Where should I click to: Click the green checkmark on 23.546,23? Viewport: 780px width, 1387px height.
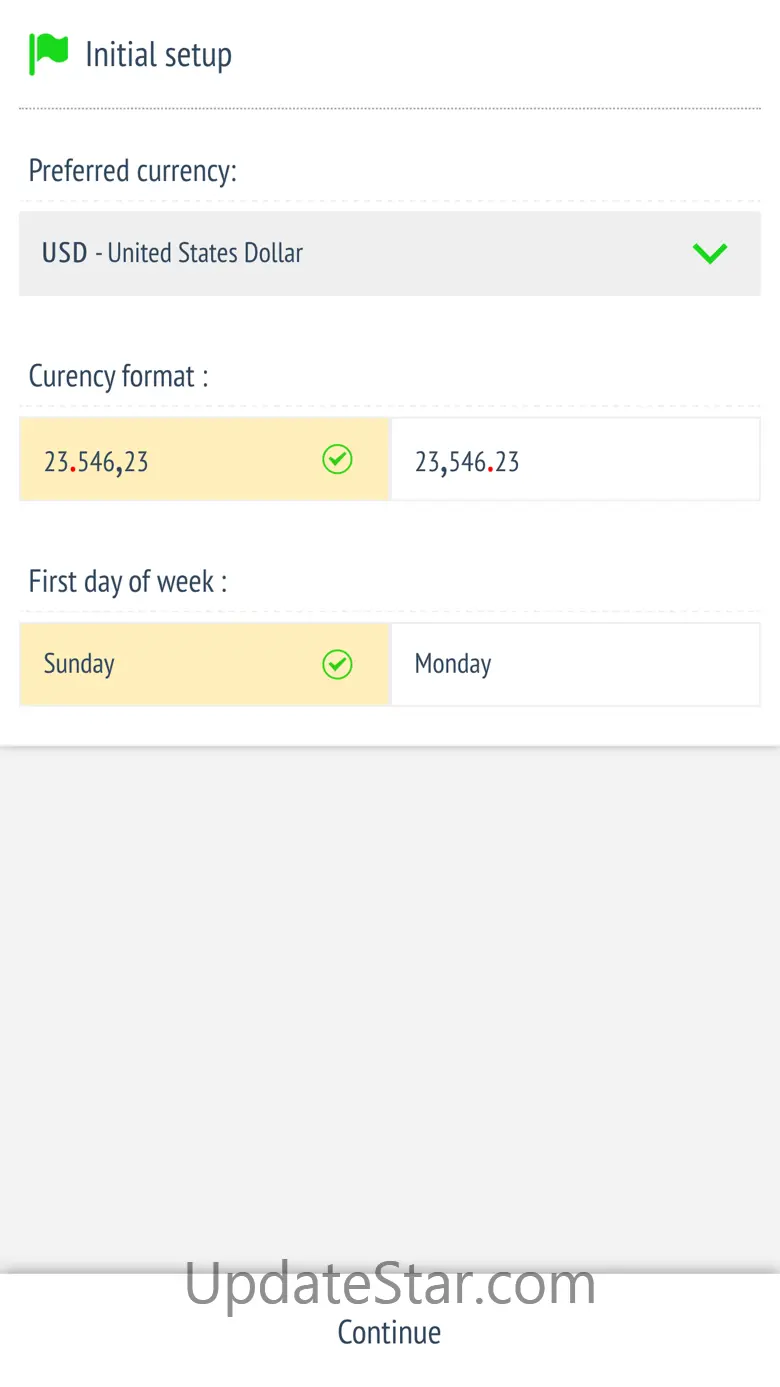(x=337, y=460)
